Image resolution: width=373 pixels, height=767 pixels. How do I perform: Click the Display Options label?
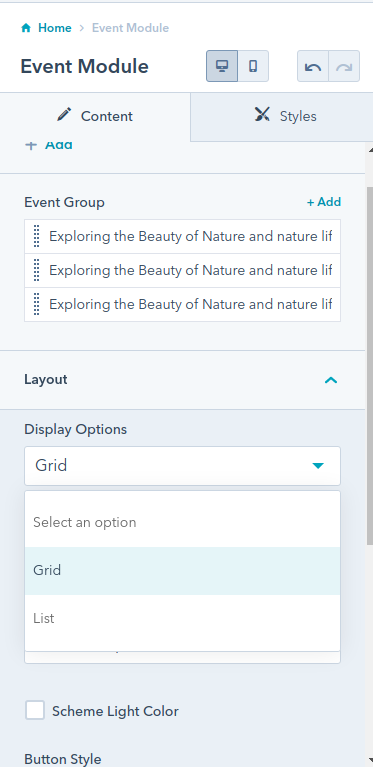[76, 429]
